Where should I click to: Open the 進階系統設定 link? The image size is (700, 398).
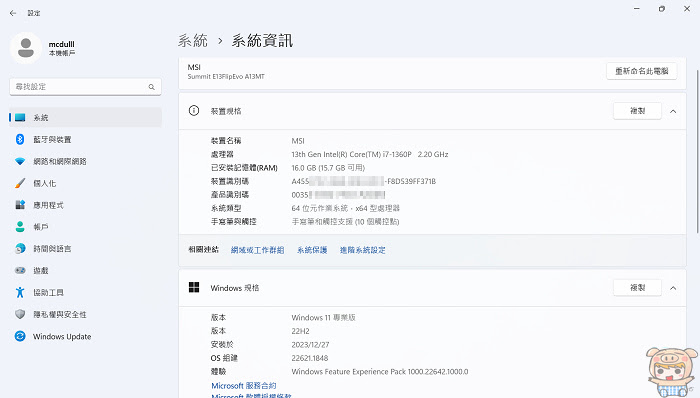click(362, 250)
